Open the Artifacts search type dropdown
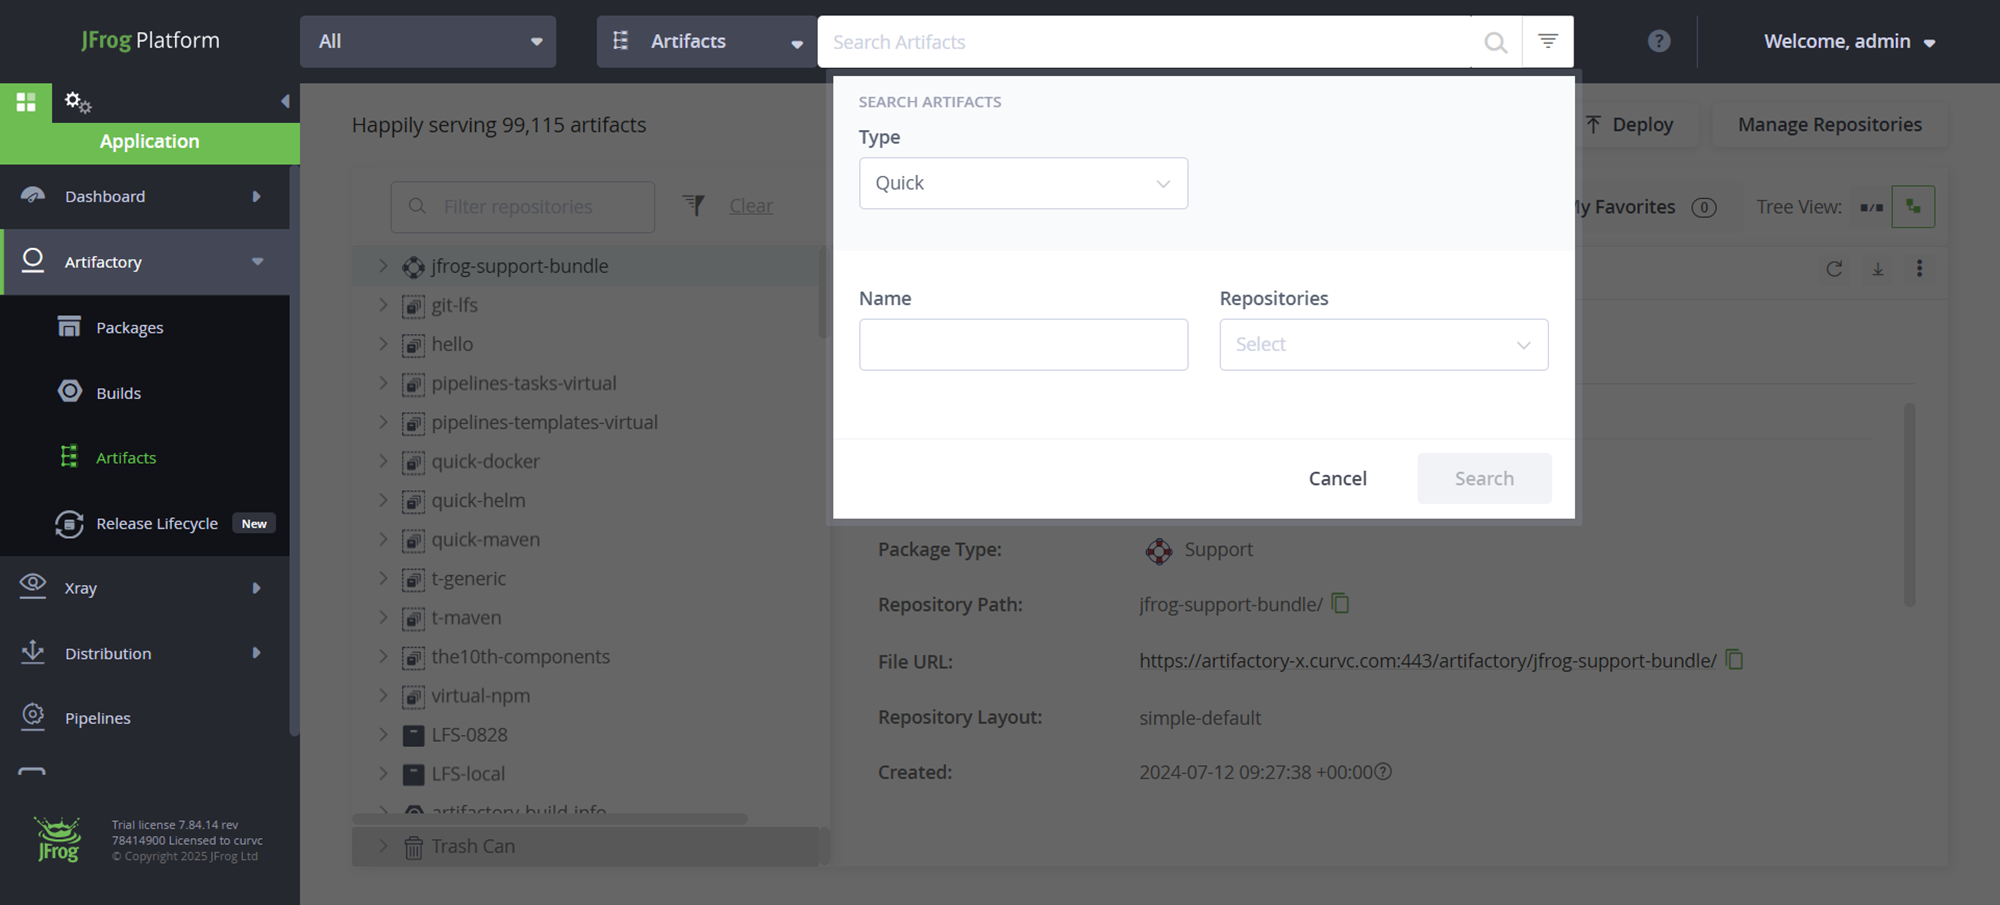The height and width of the screenshot is (905, 2000). pos(707,41)
